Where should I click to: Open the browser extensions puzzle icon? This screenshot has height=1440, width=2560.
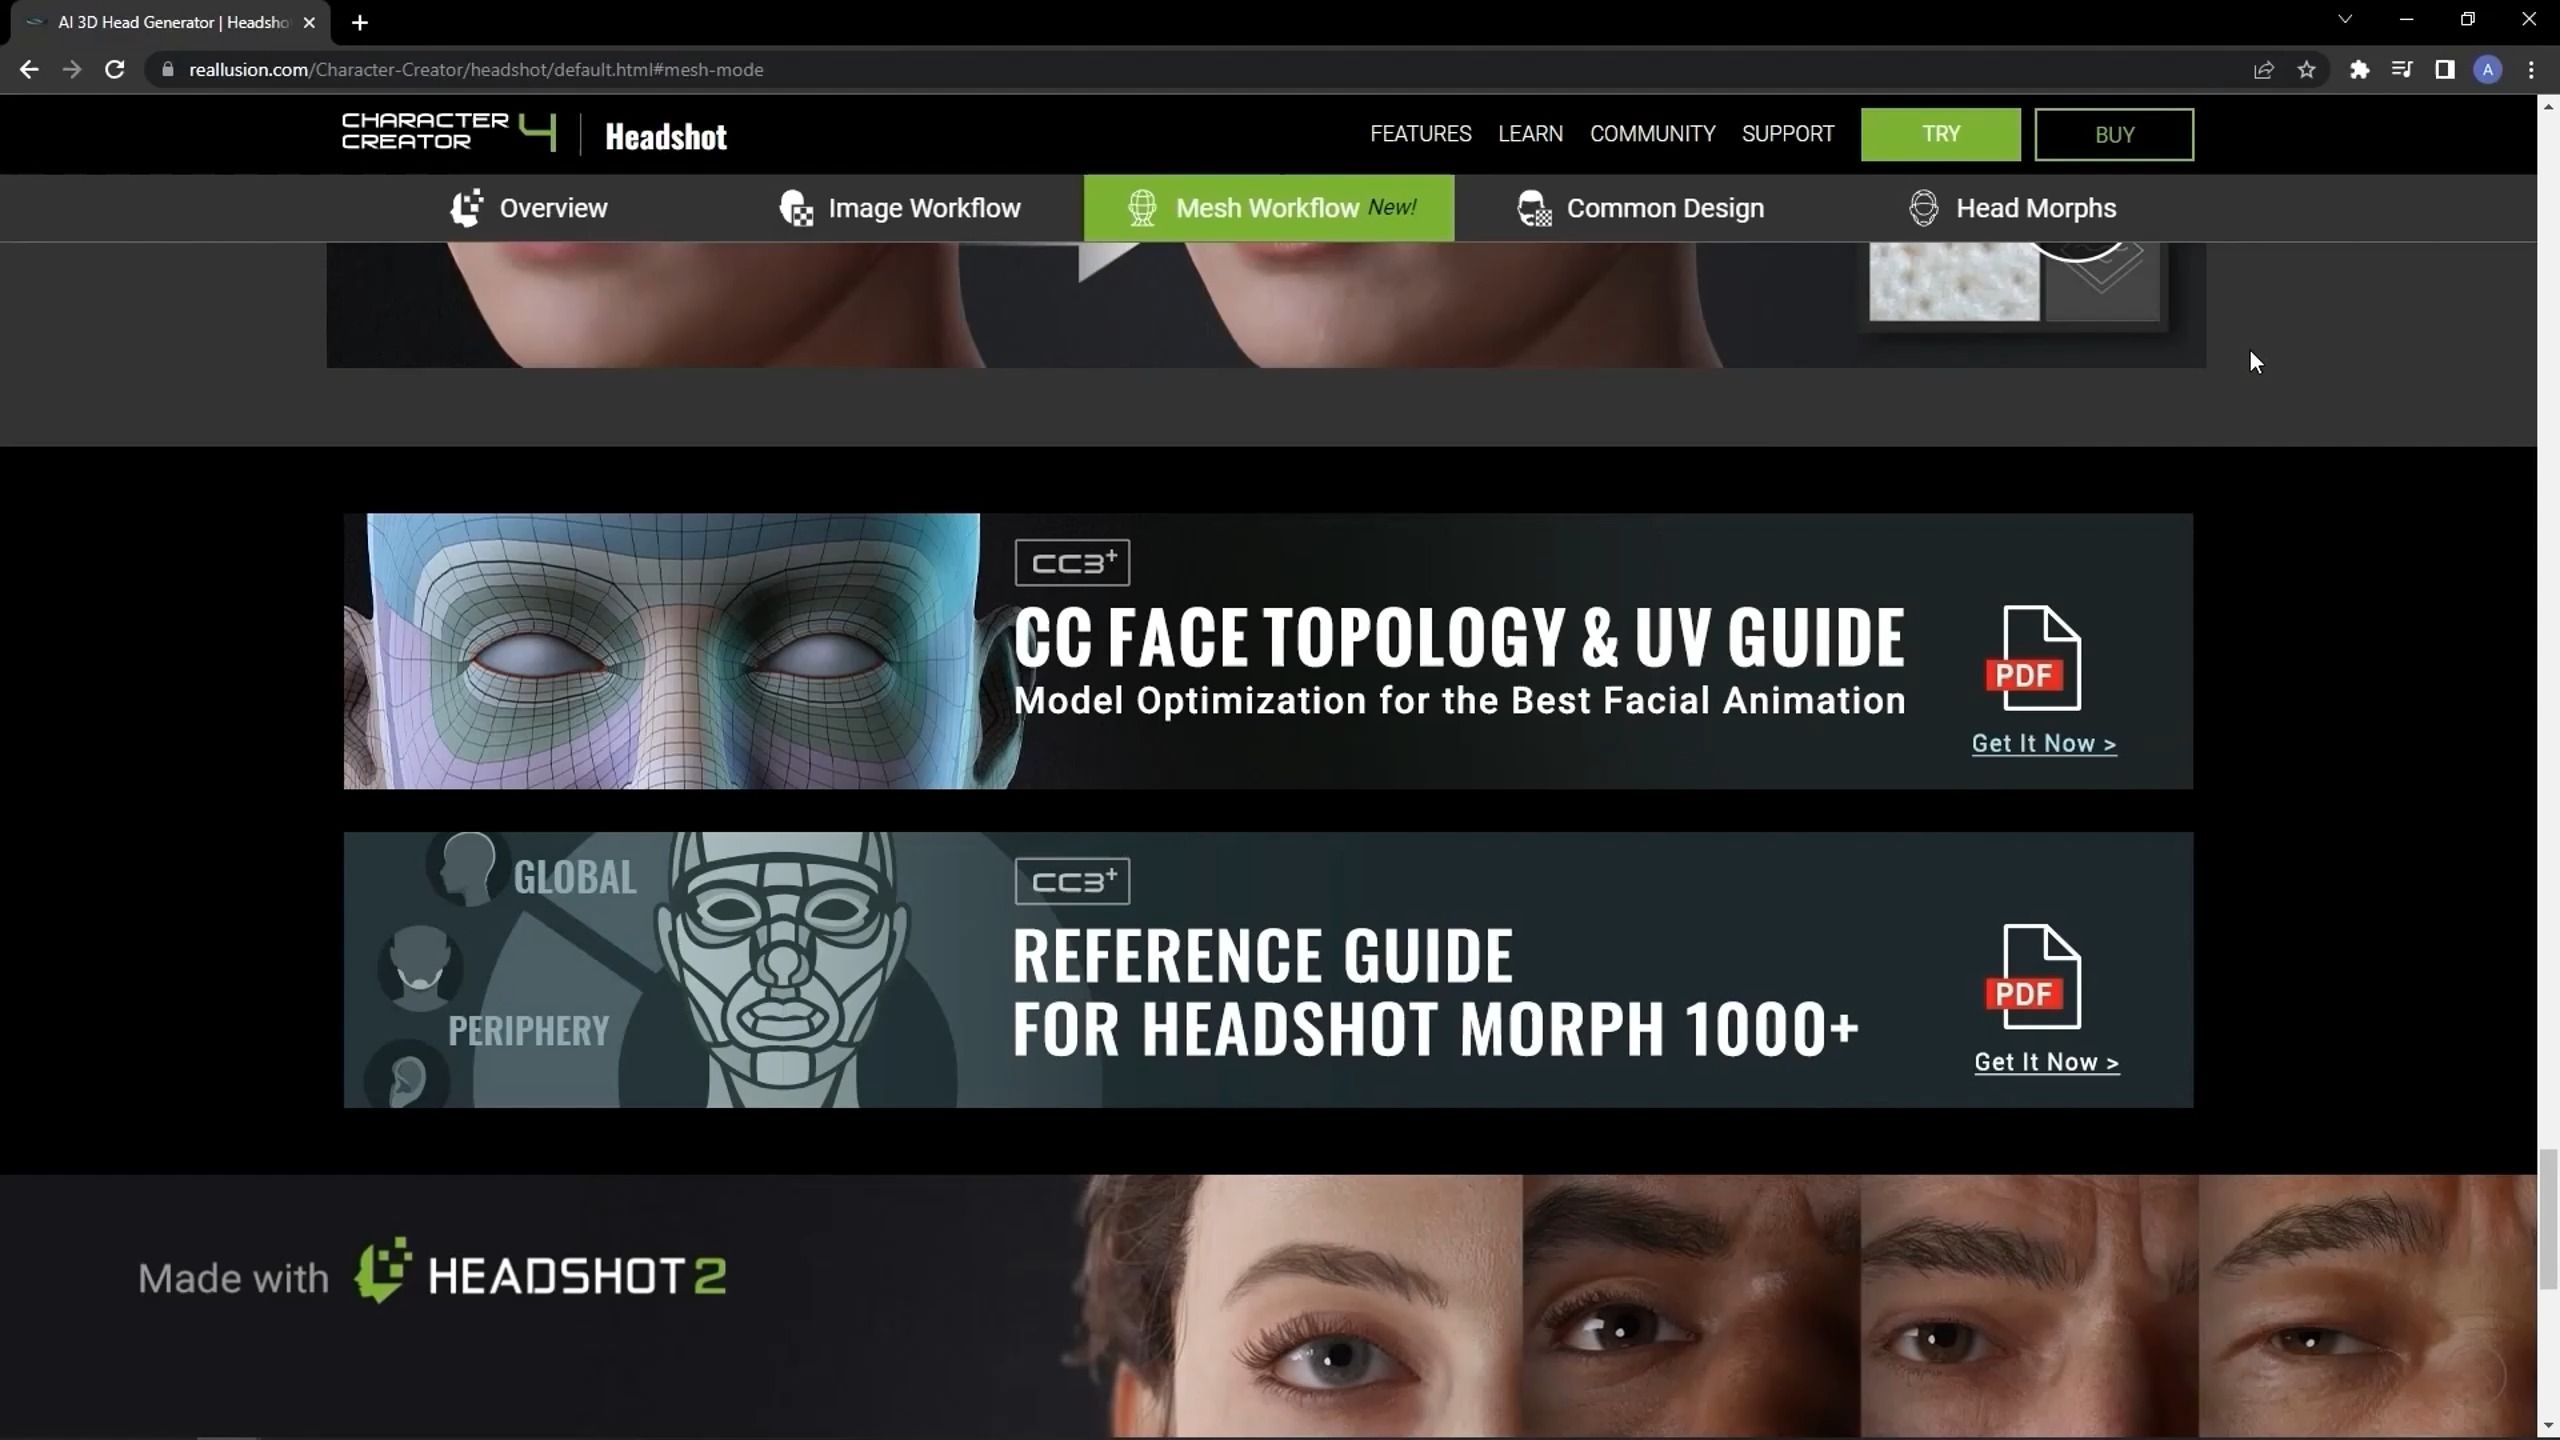coord(2359,70)
